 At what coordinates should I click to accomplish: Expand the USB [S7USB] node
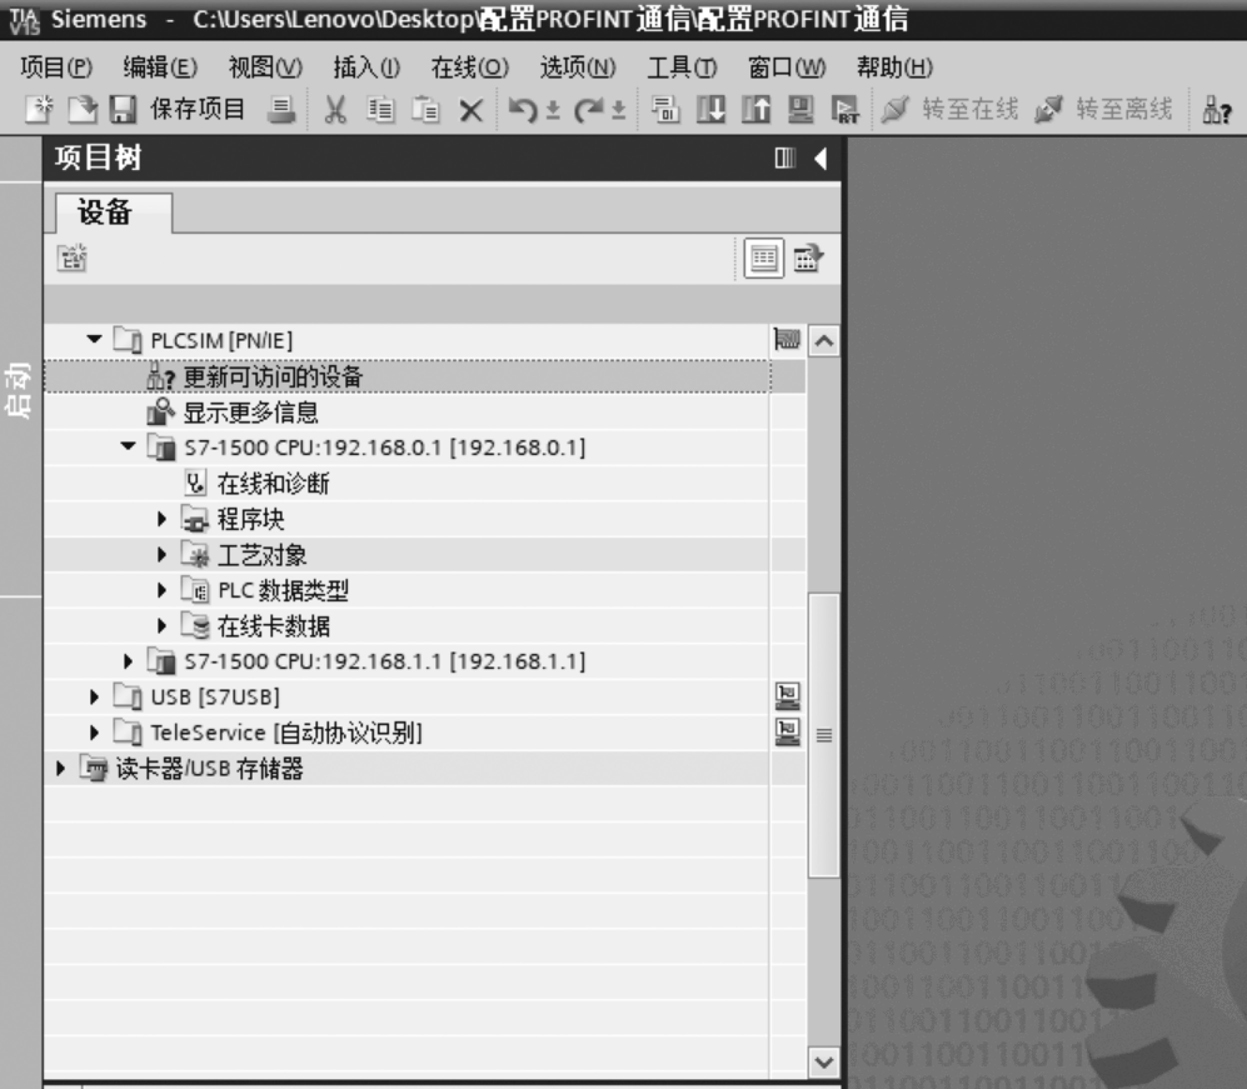coord(94,697)
